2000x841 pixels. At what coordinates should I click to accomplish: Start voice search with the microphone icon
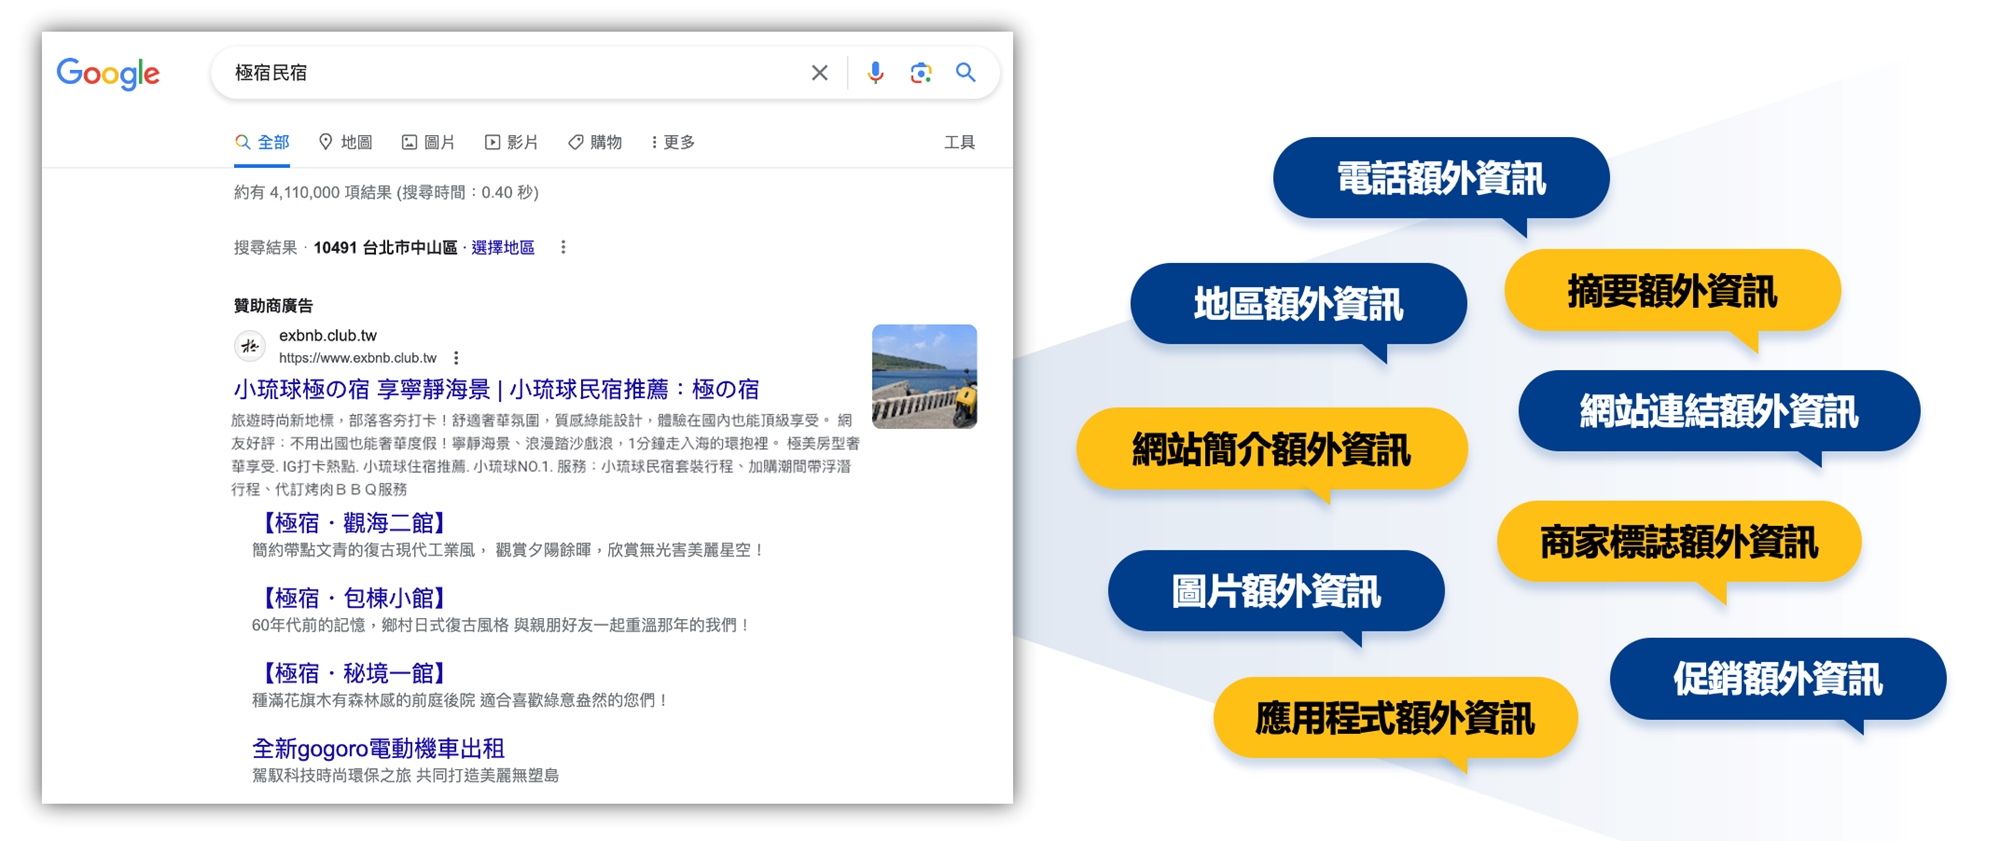875,73
